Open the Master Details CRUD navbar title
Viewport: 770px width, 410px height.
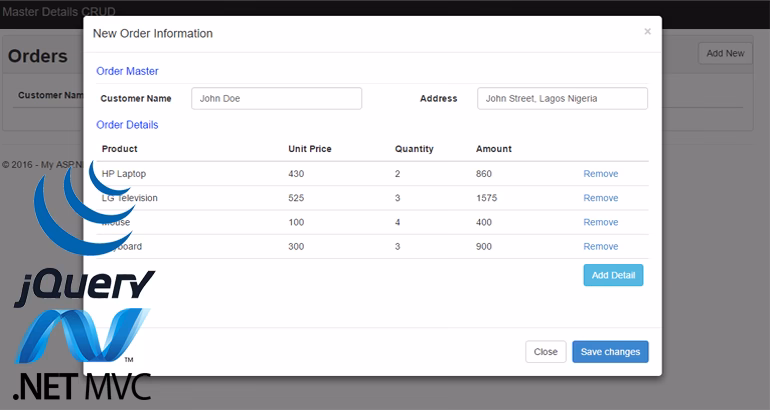tap(58, 12)
